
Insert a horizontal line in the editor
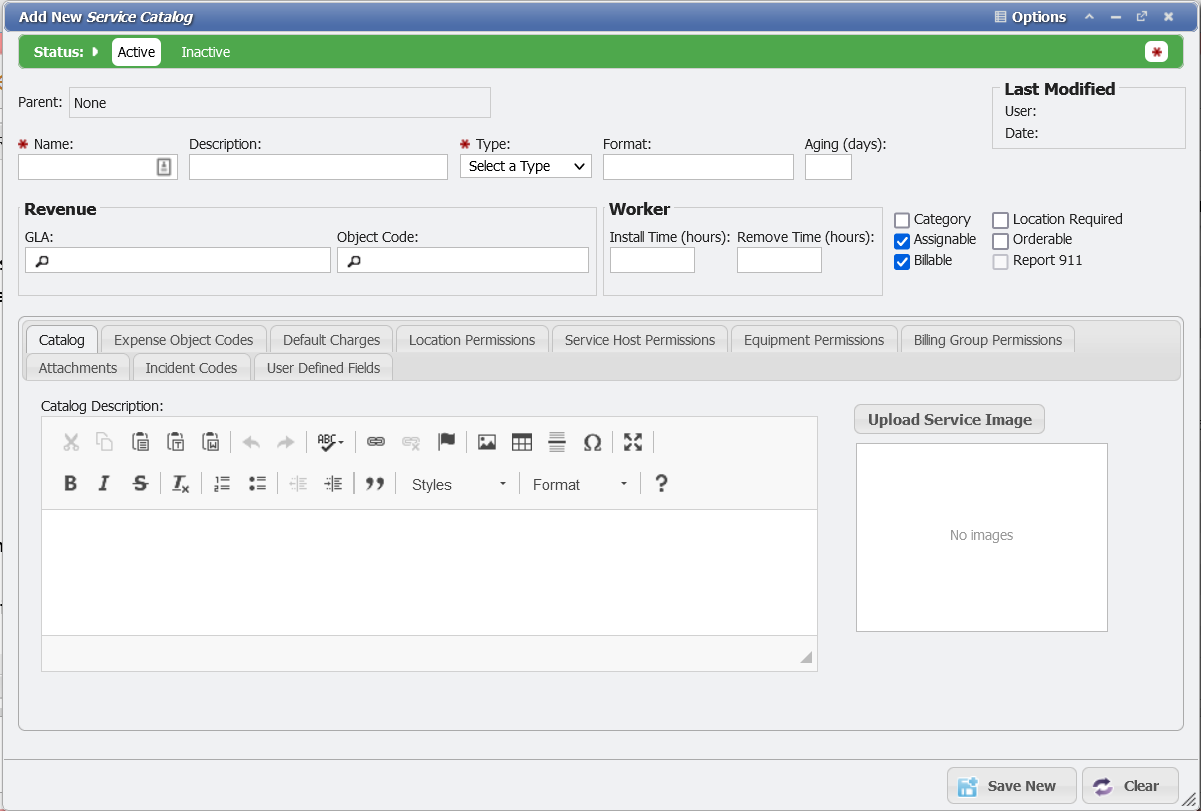click(557, 441)
